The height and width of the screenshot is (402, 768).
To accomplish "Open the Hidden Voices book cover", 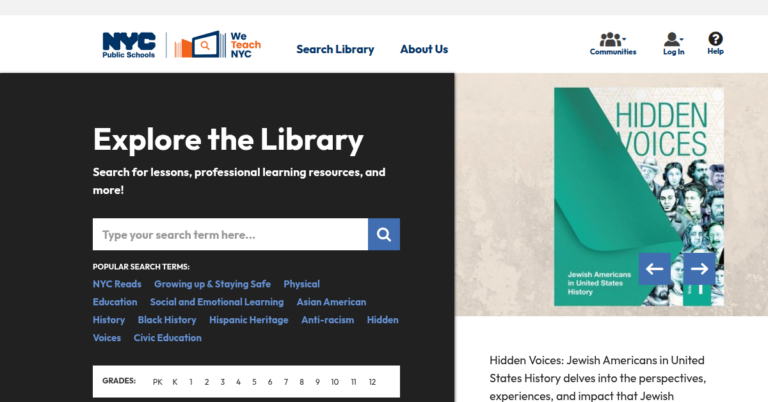I will coord(639,197).
